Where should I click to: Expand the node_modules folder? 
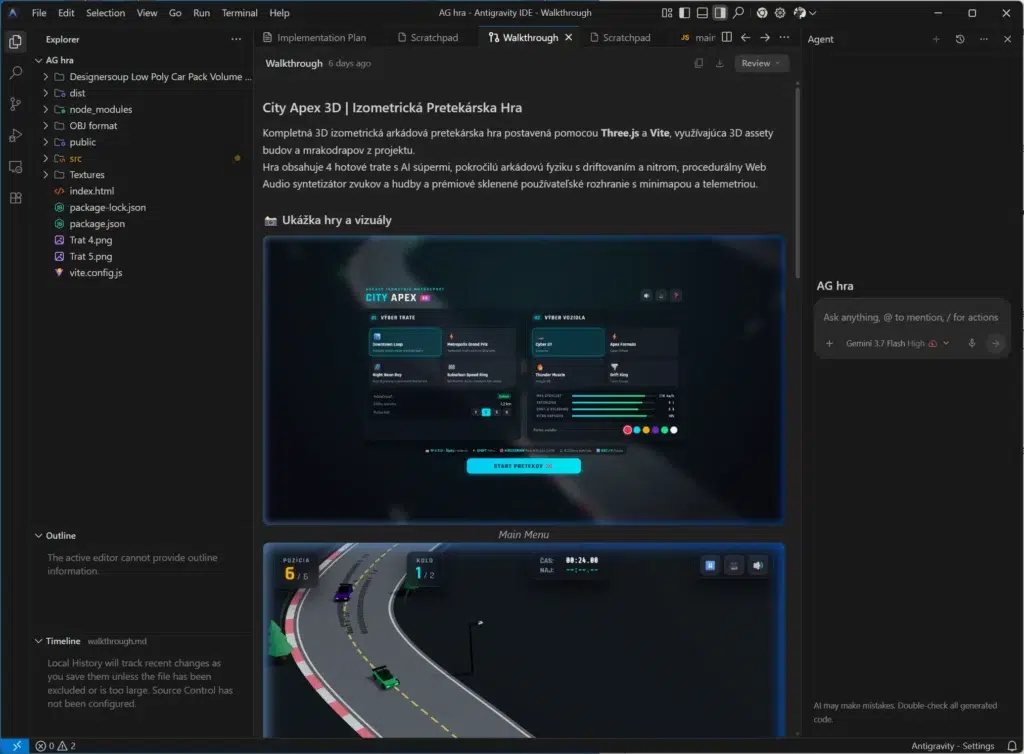click(x=46, y=109)
